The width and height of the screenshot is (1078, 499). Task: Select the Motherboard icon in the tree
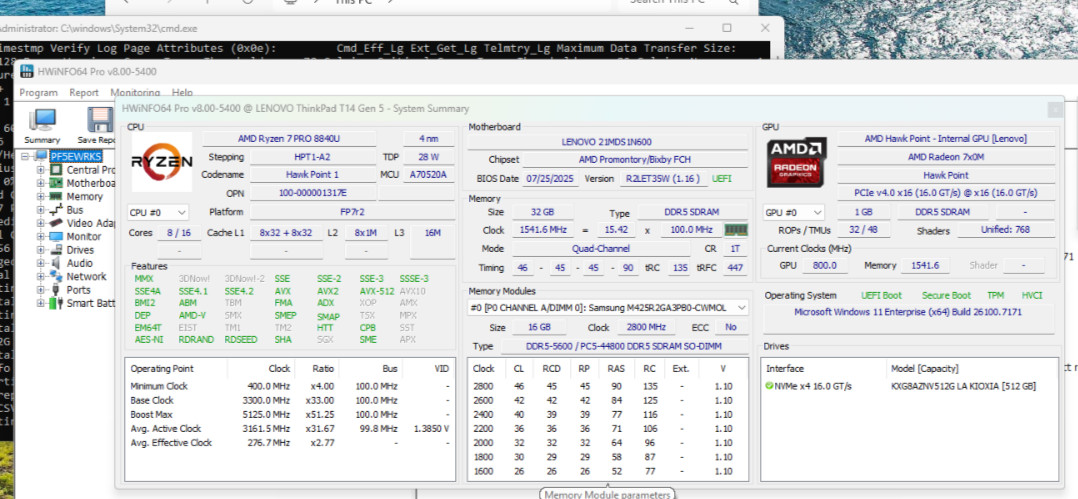pos(57,184)
